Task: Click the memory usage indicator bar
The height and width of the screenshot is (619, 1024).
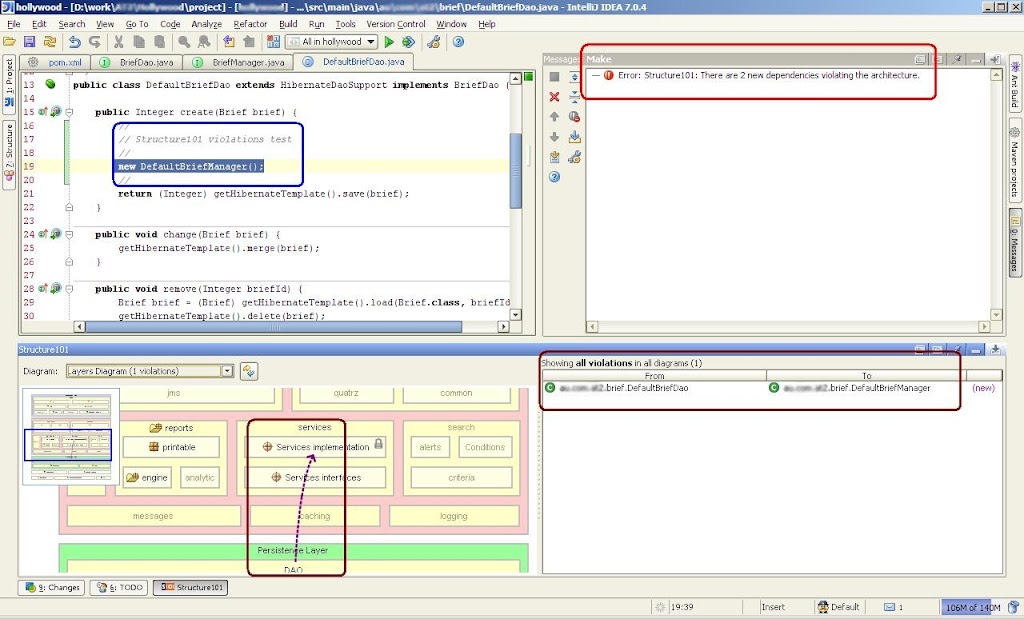Action: point(971,607)
